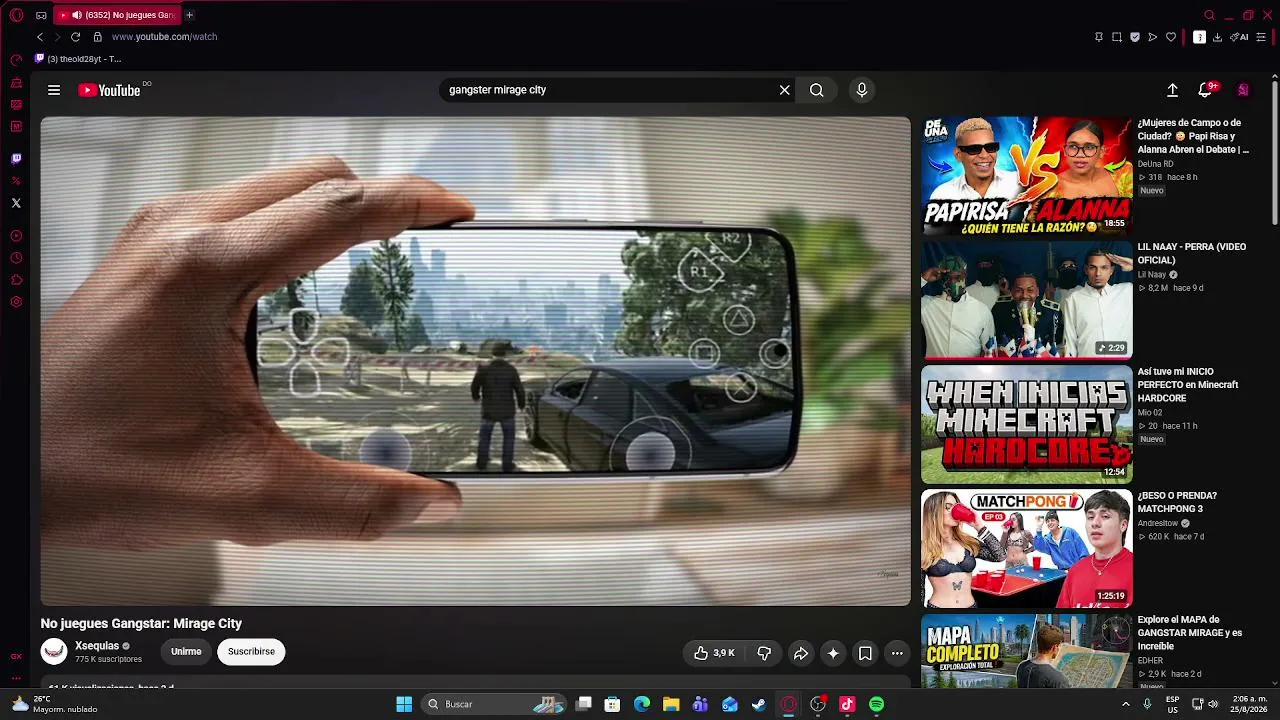Open the YouTube guide hamburger menu
This screenshot has height=720, width=1280.
(x=54, y=90)
